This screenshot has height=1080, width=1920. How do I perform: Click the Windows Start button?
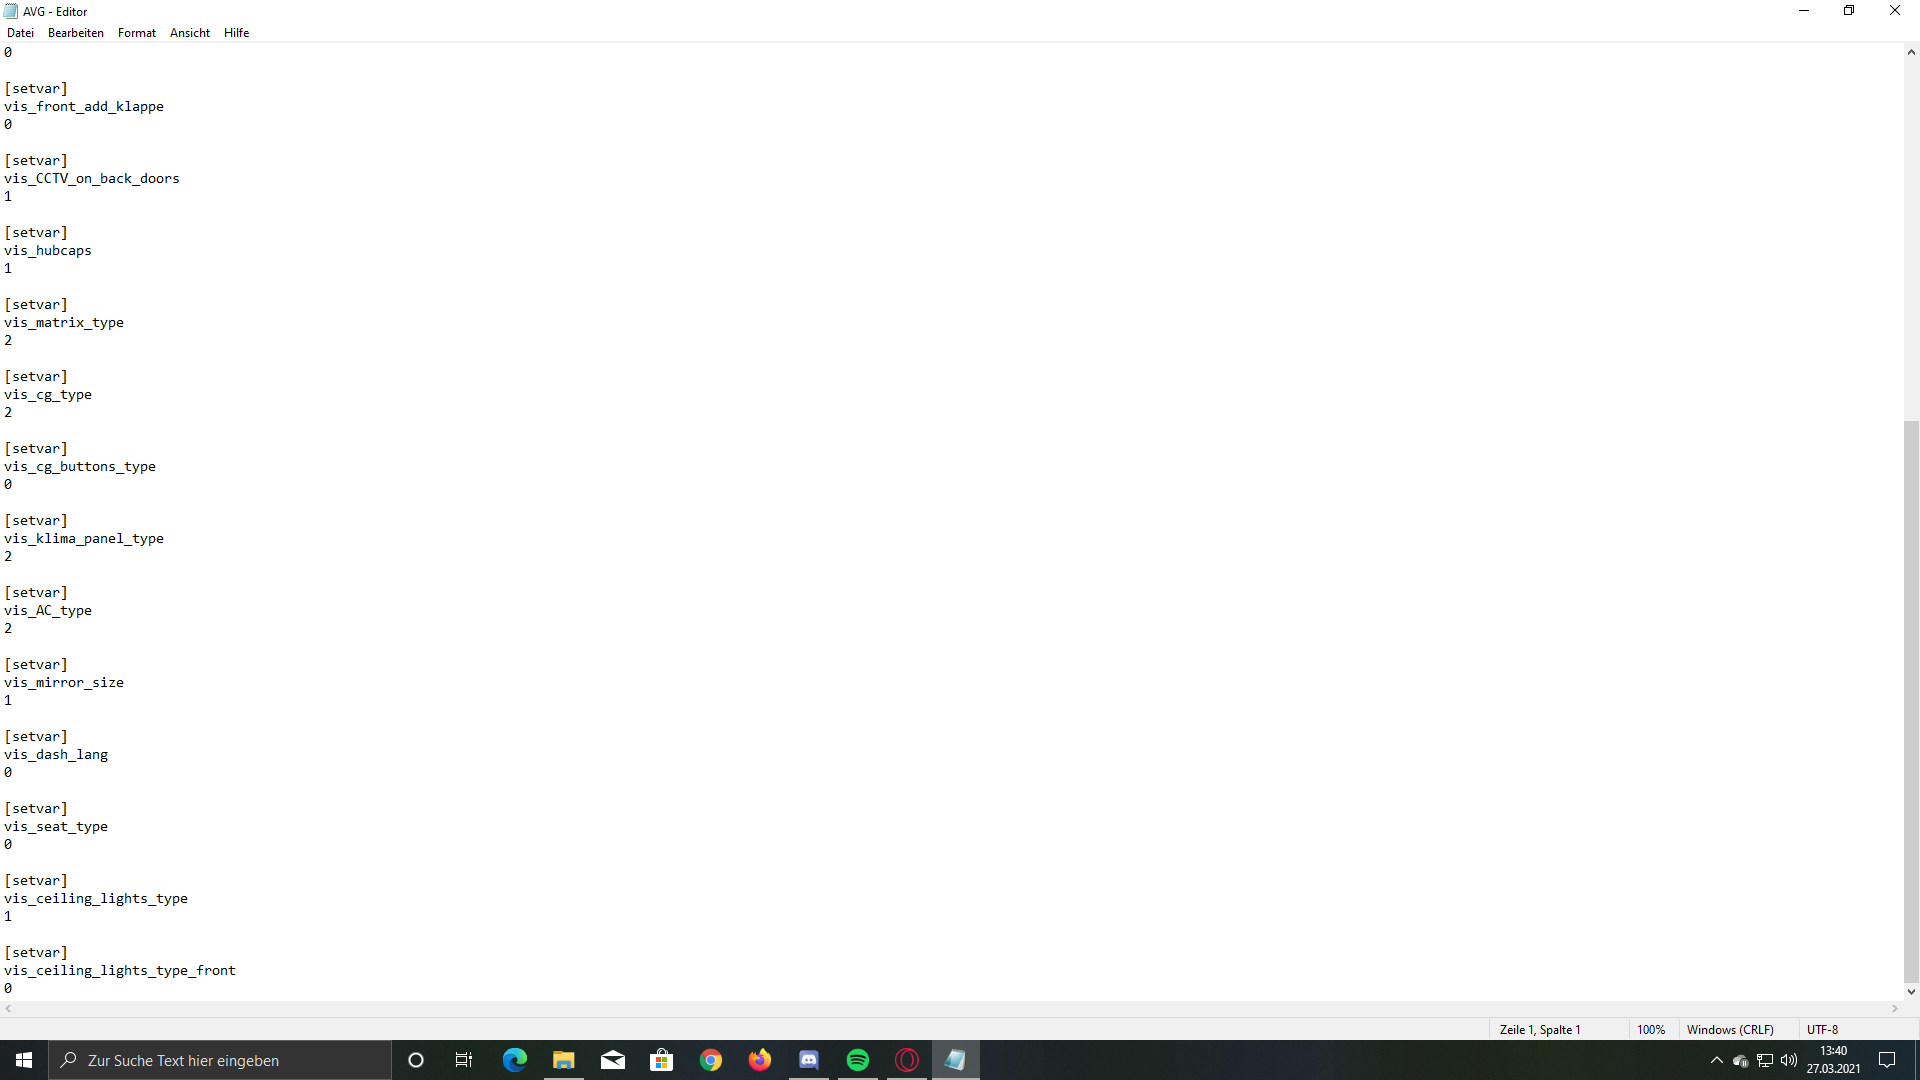(24, 1060)
